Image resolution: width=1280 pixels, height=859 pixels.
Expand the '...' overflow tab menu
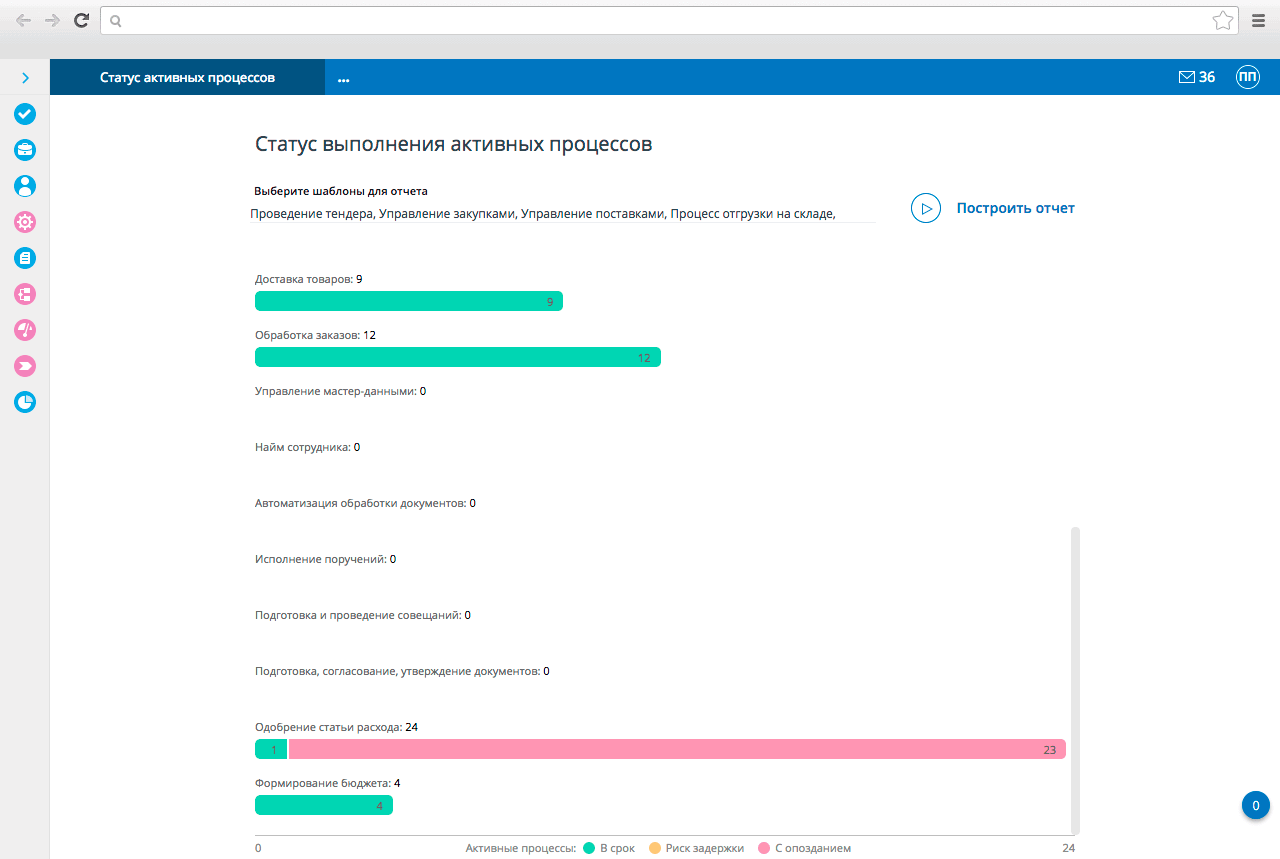tap(343, 78)
